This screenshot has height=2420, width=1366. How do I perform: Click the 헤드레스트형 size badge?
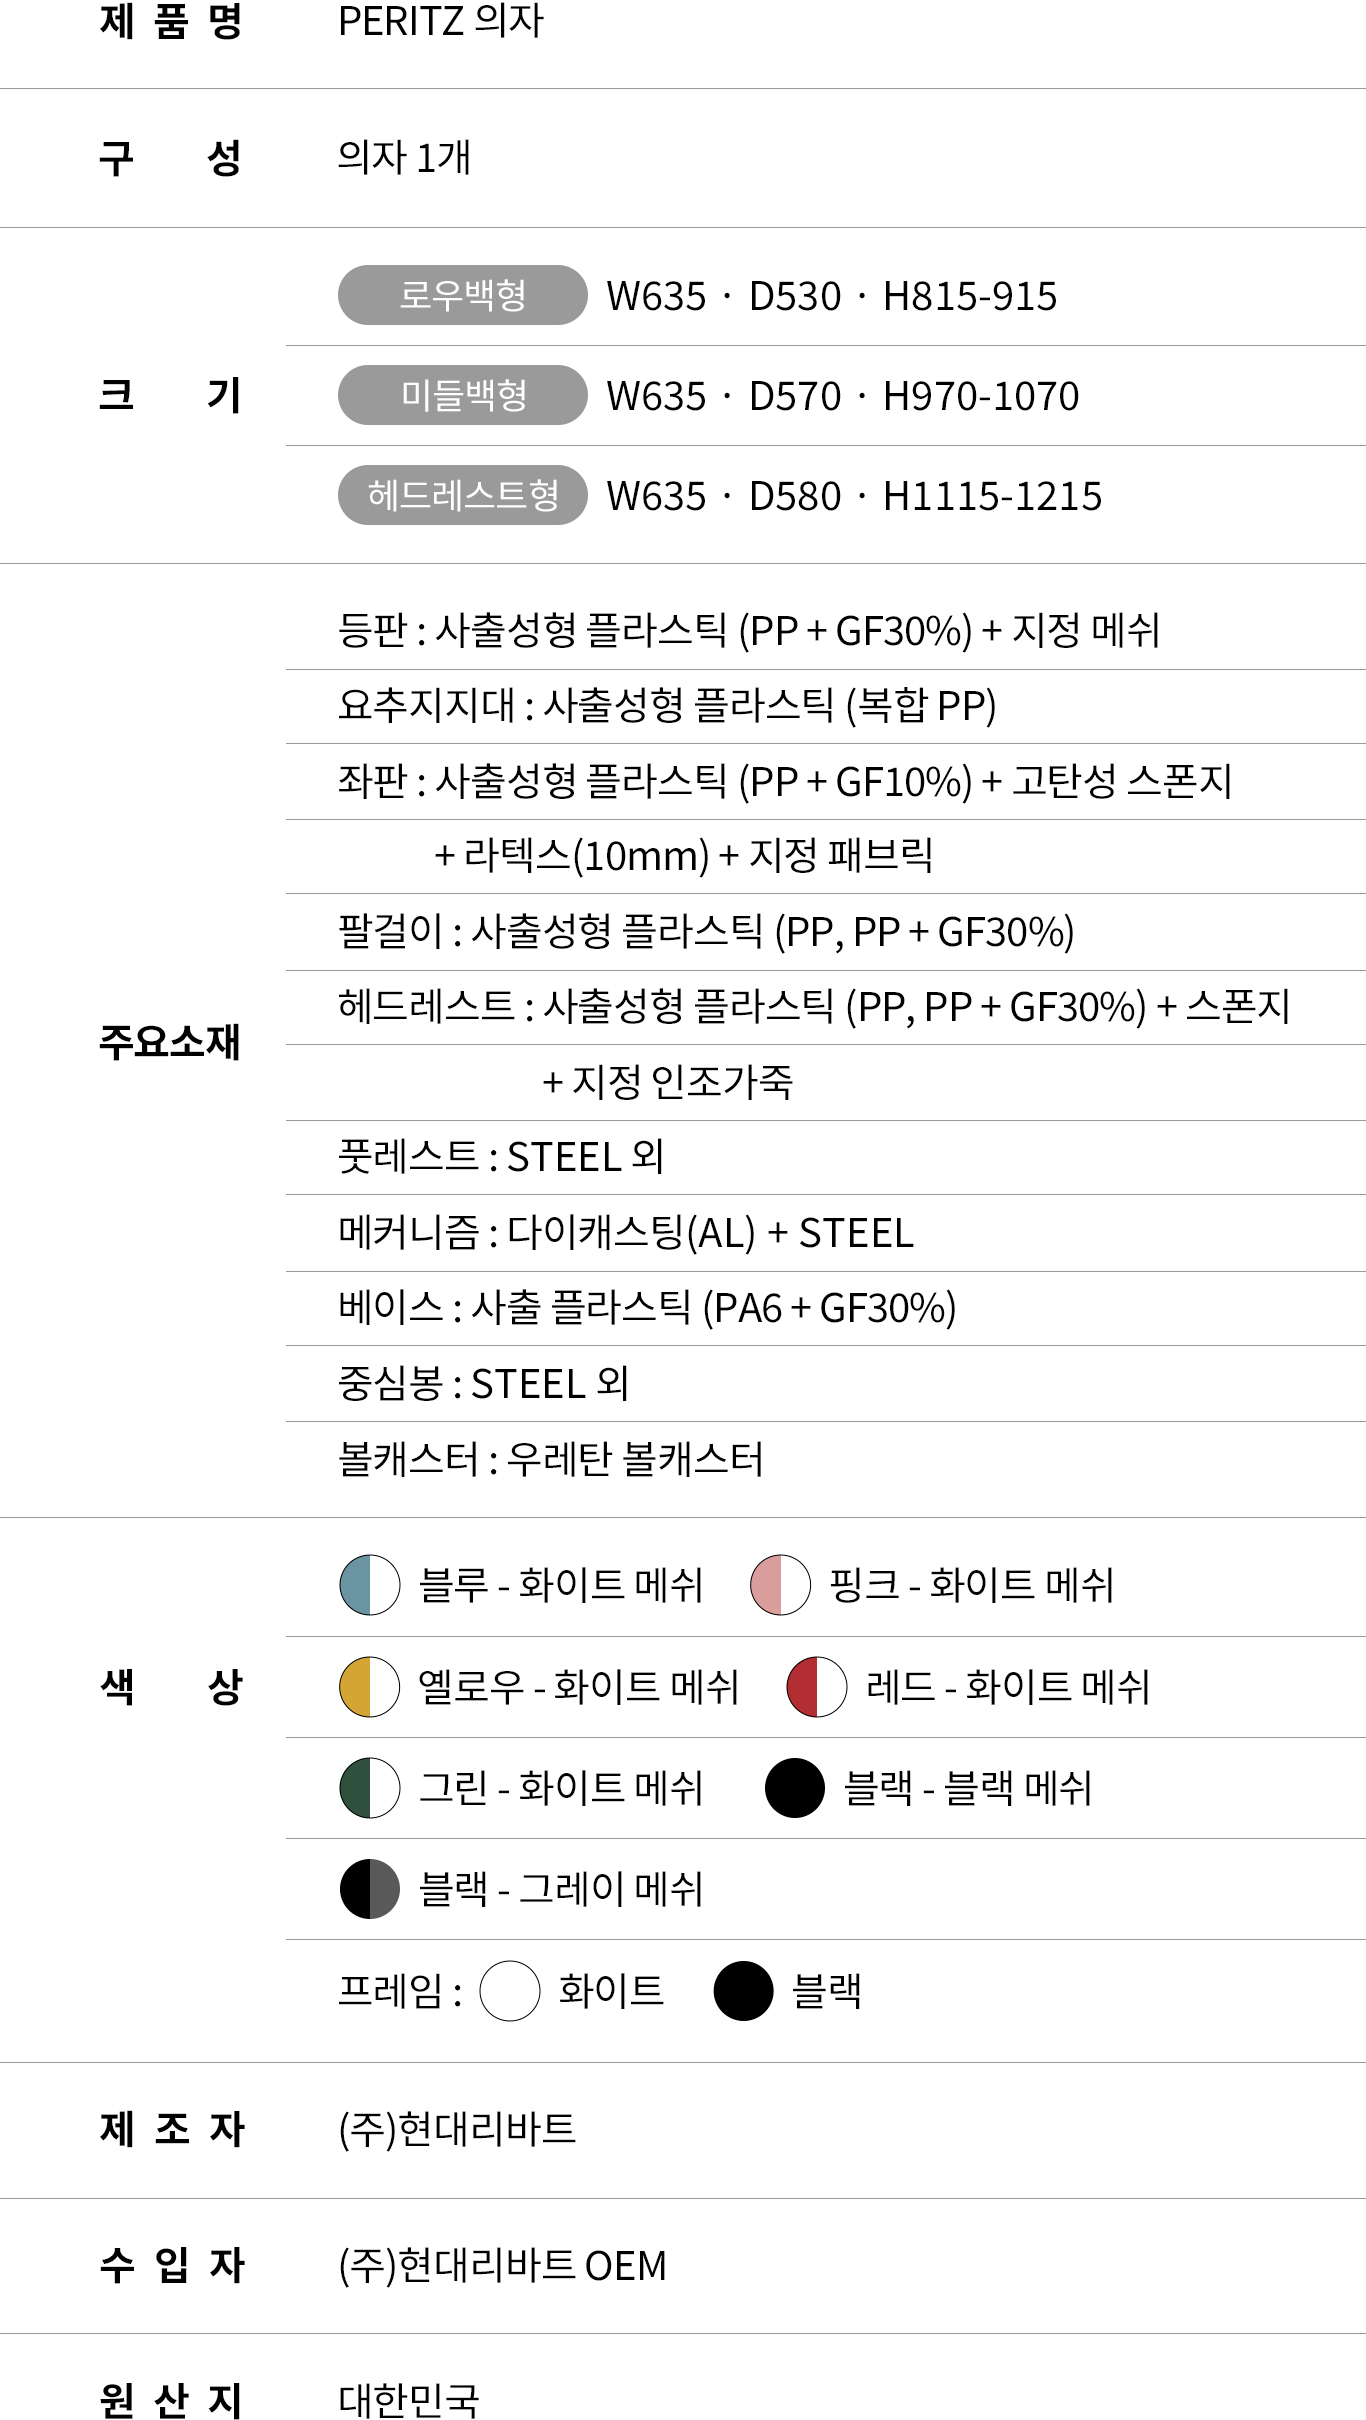(x=462, y=495)
